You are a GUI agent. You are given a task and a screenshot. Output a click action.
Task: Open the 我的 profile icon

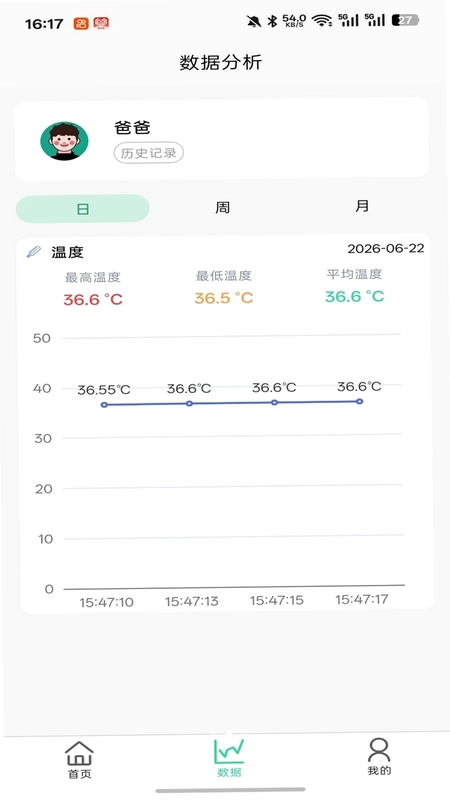[379, 750]
